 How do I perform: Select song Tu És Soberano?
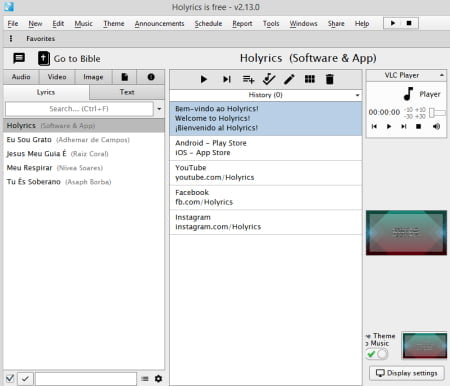click(84, 182)
